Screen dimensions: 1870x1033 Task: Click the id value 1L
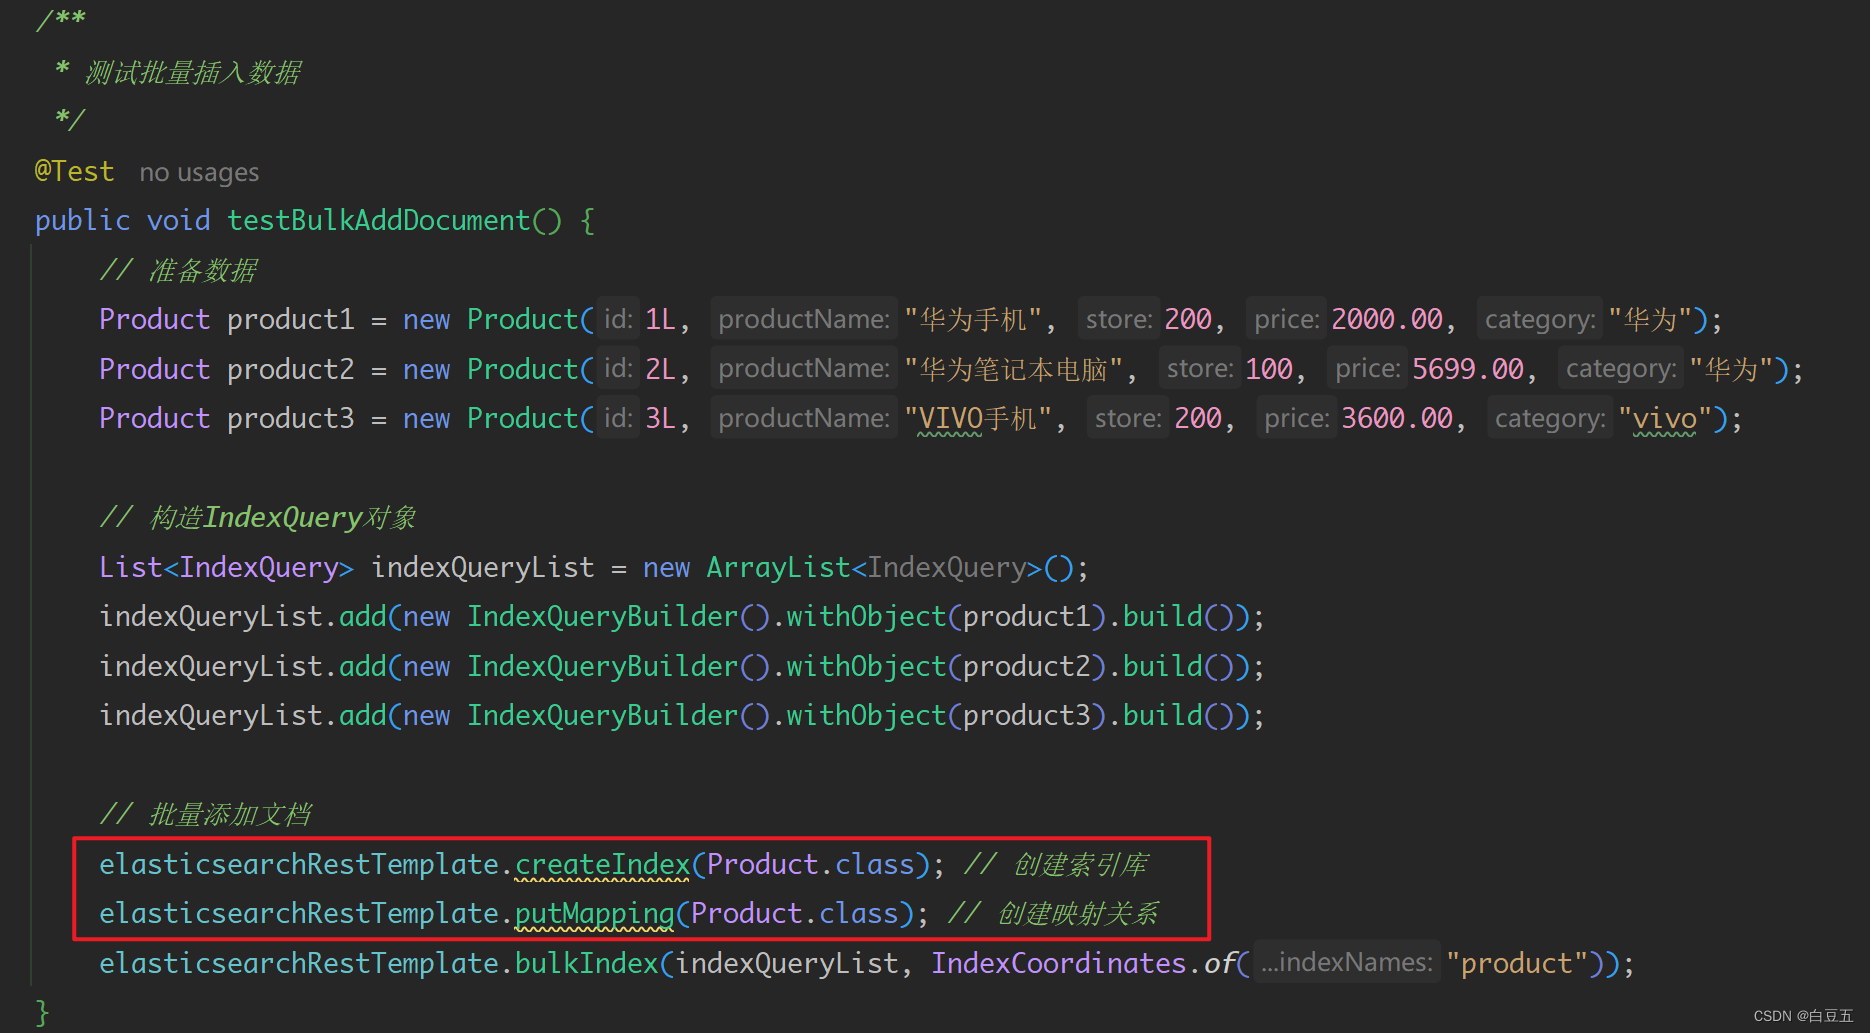tap(661, 319)
